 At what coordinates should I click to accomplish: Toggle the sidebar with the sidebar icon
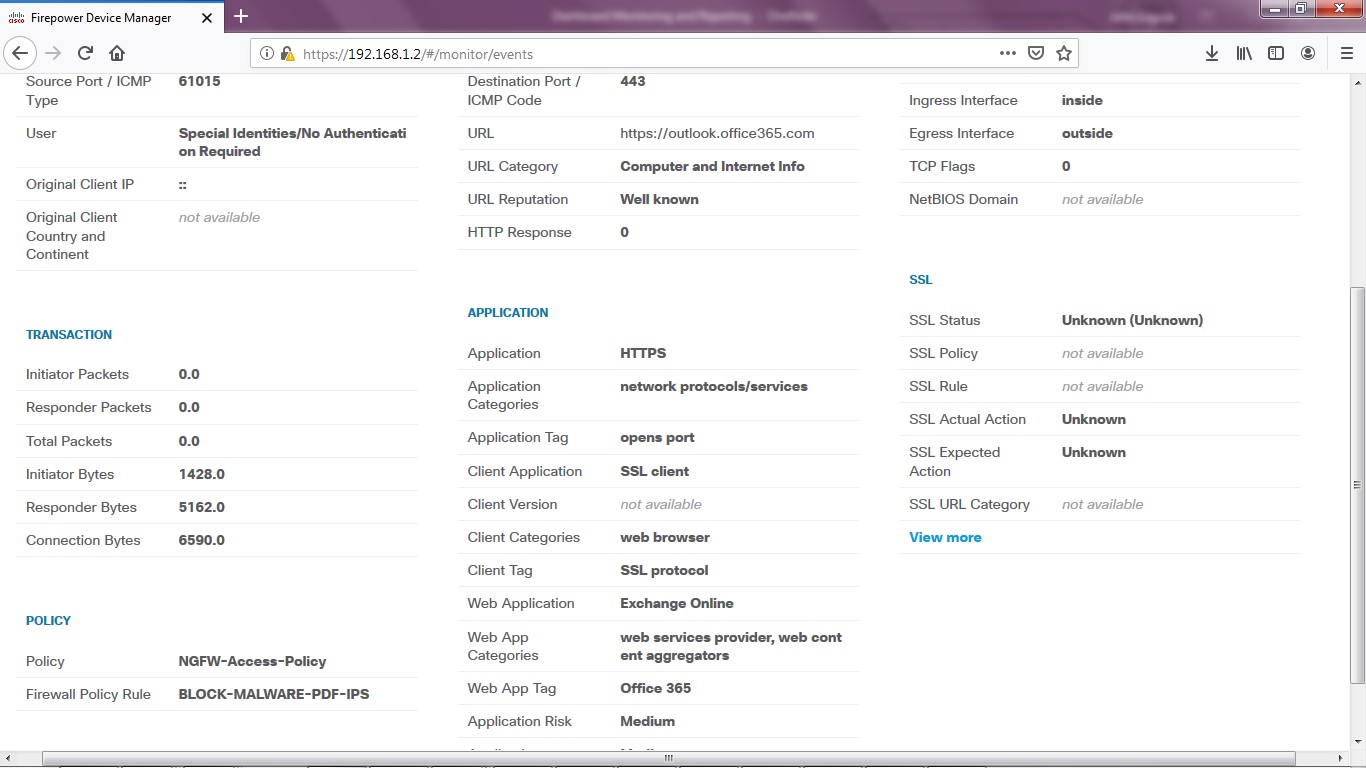[1276, 53]
